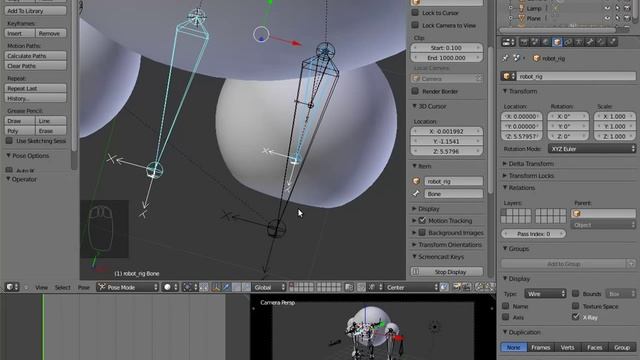Toggle Background Images checkbox
The image size is (640, 360).
(x=422, y=233)
